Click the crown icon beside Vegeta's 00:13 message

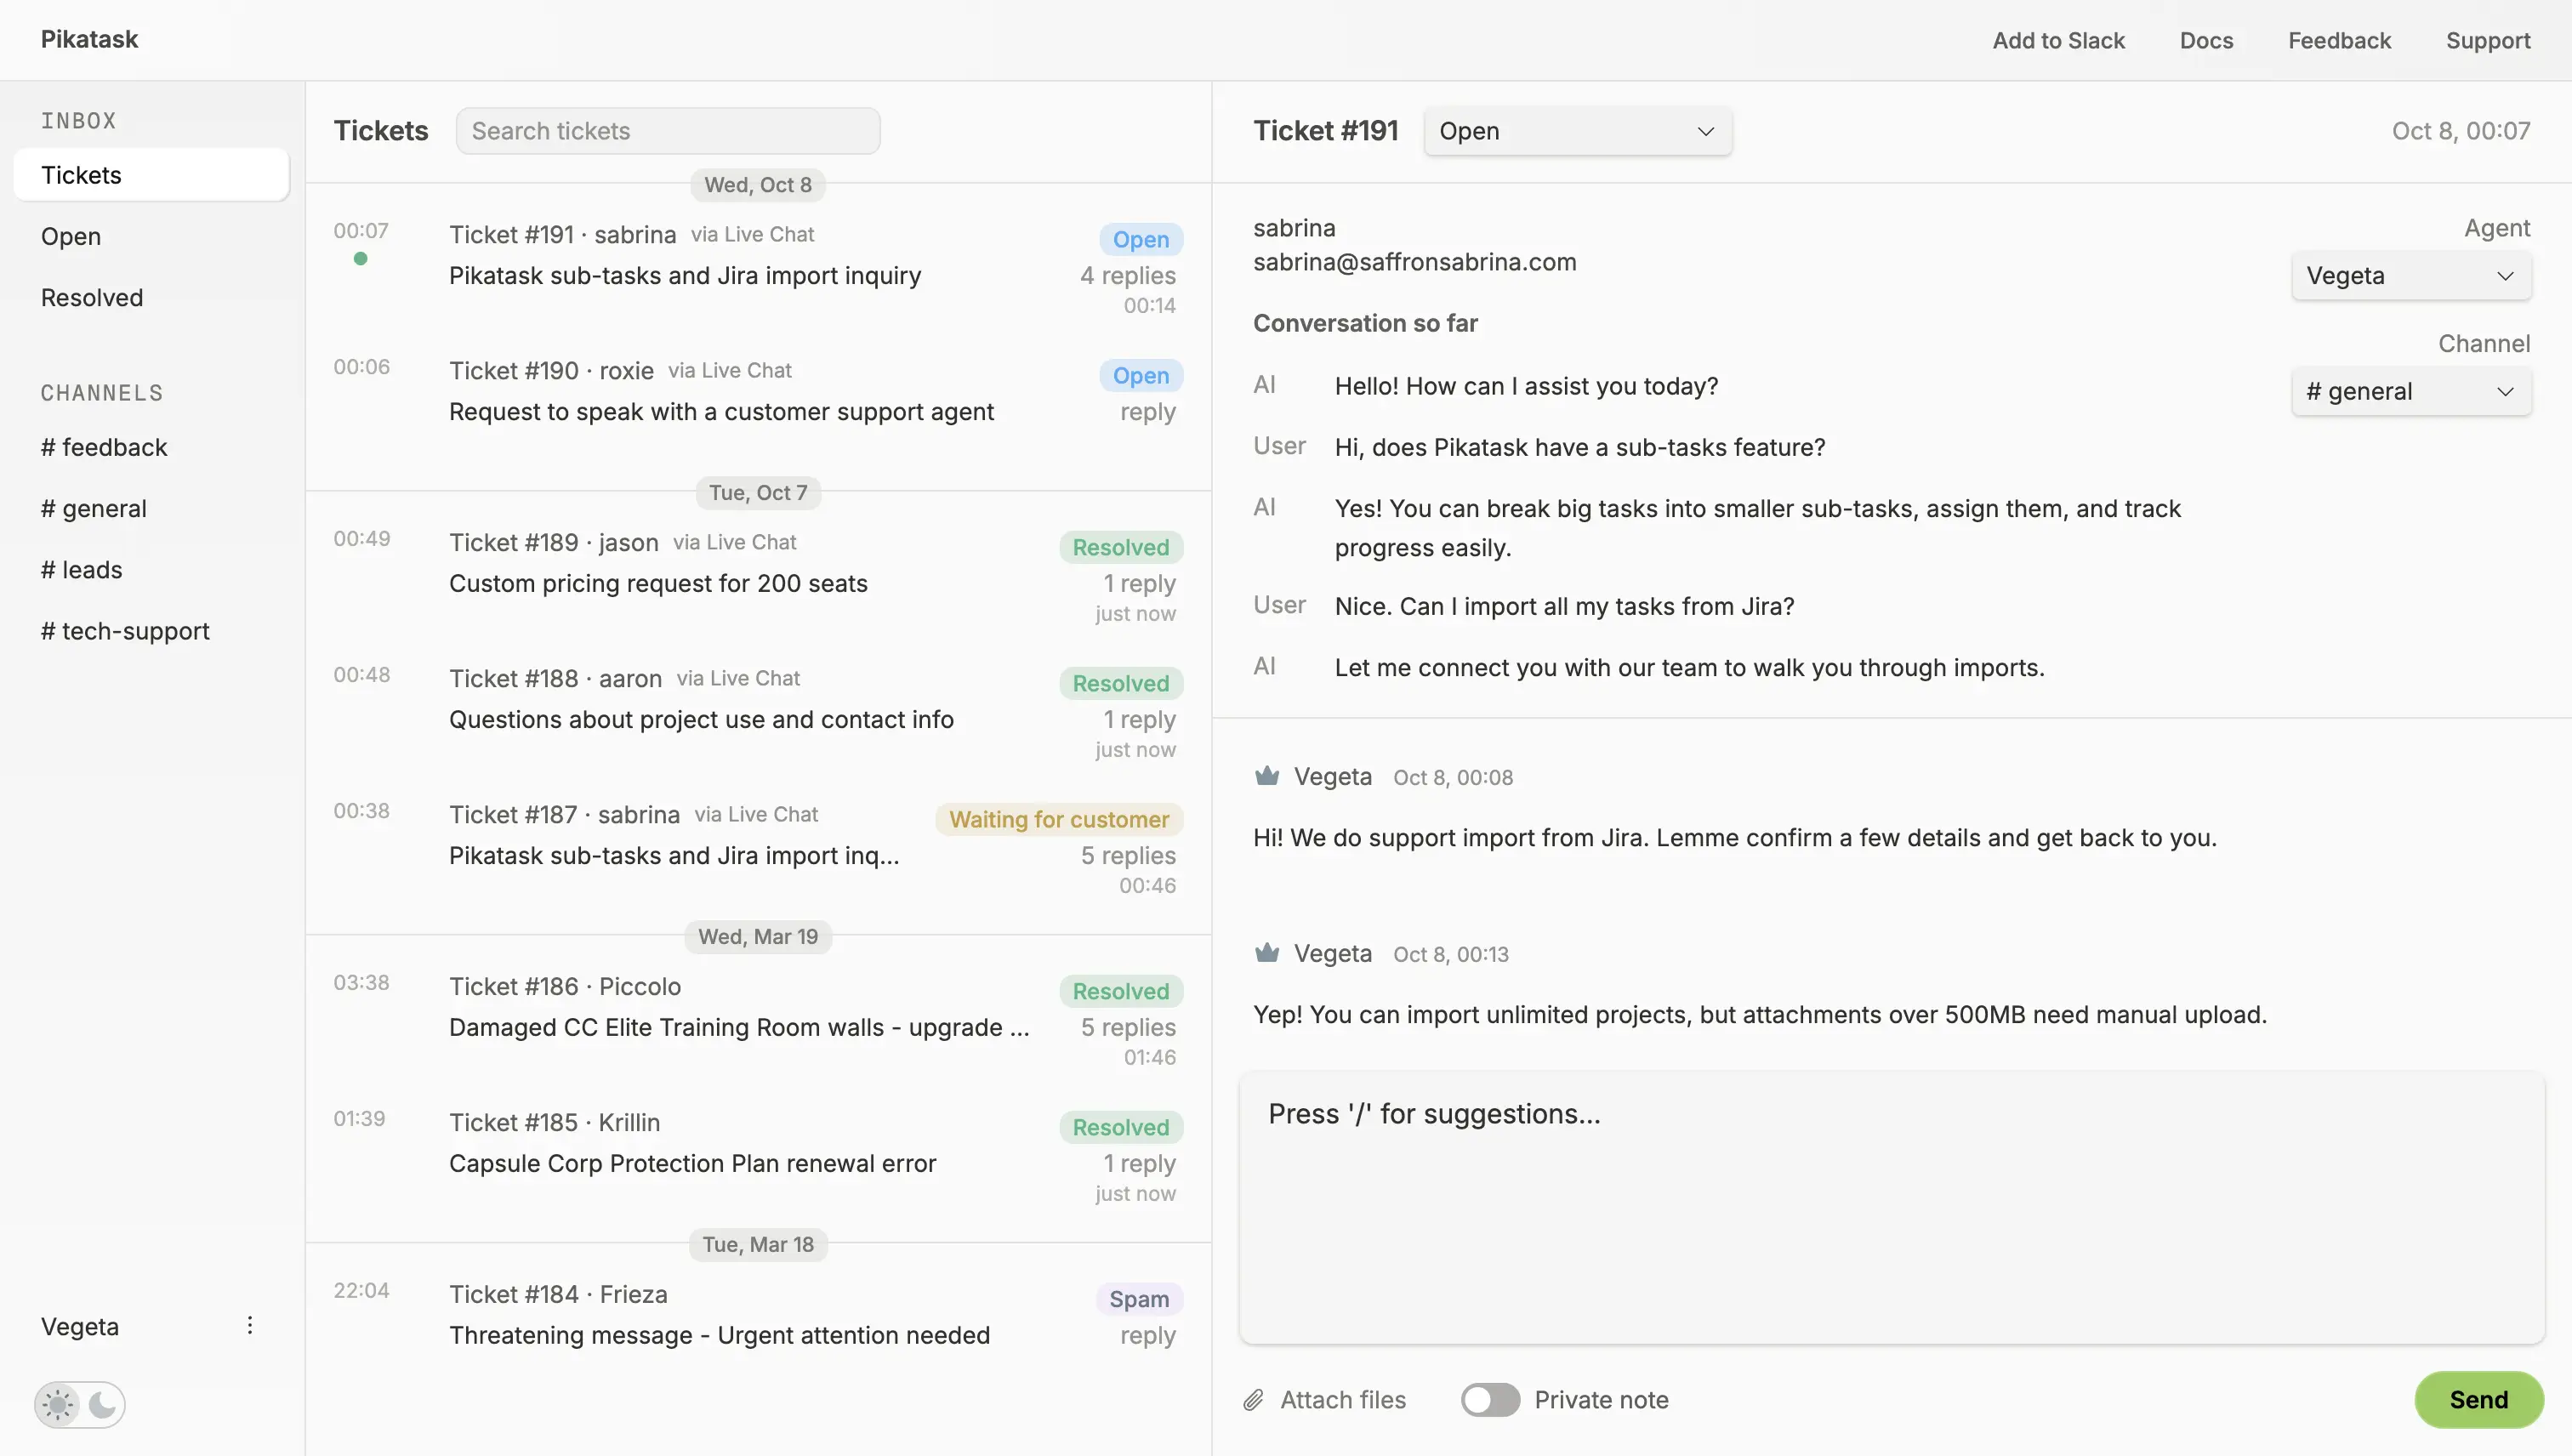tap(1266, 952)
